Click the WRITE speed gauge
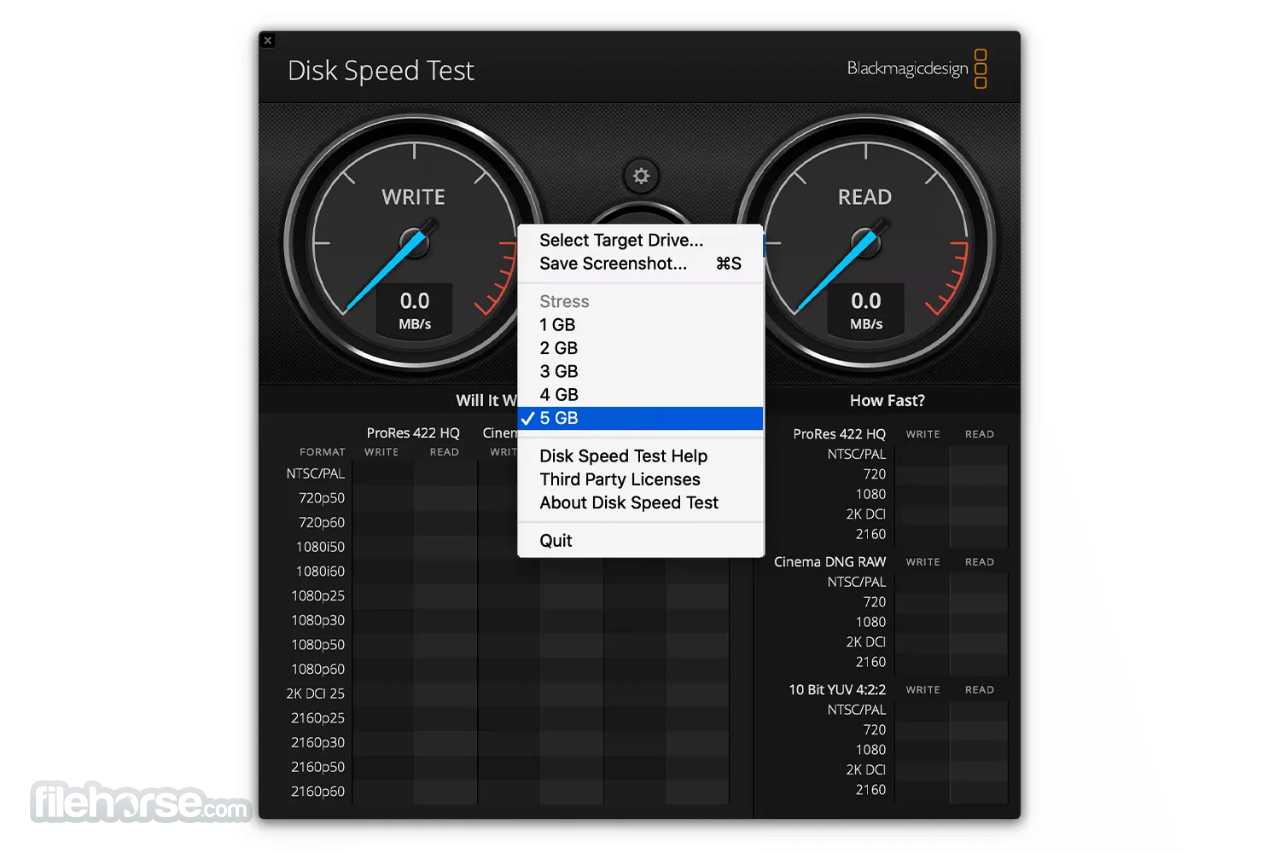This screenshot has height=853, width=1278. [x=414, y=245]
